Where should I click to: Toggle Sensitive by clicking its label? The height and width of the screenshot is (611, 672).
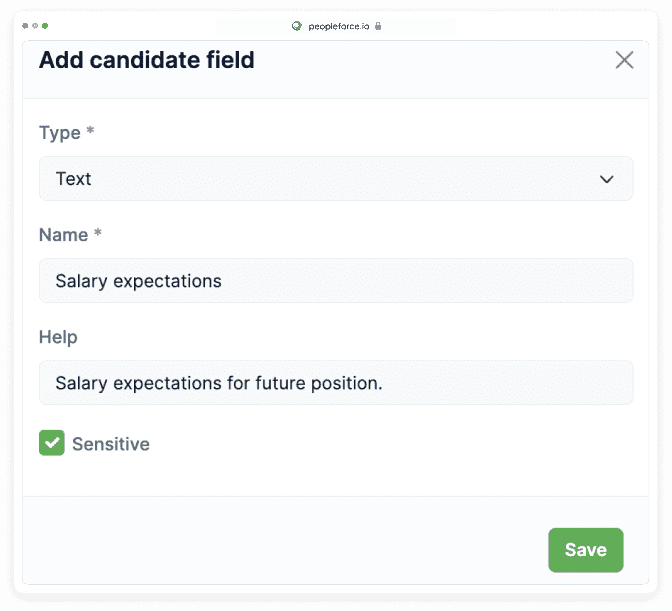tap(111, 444)
